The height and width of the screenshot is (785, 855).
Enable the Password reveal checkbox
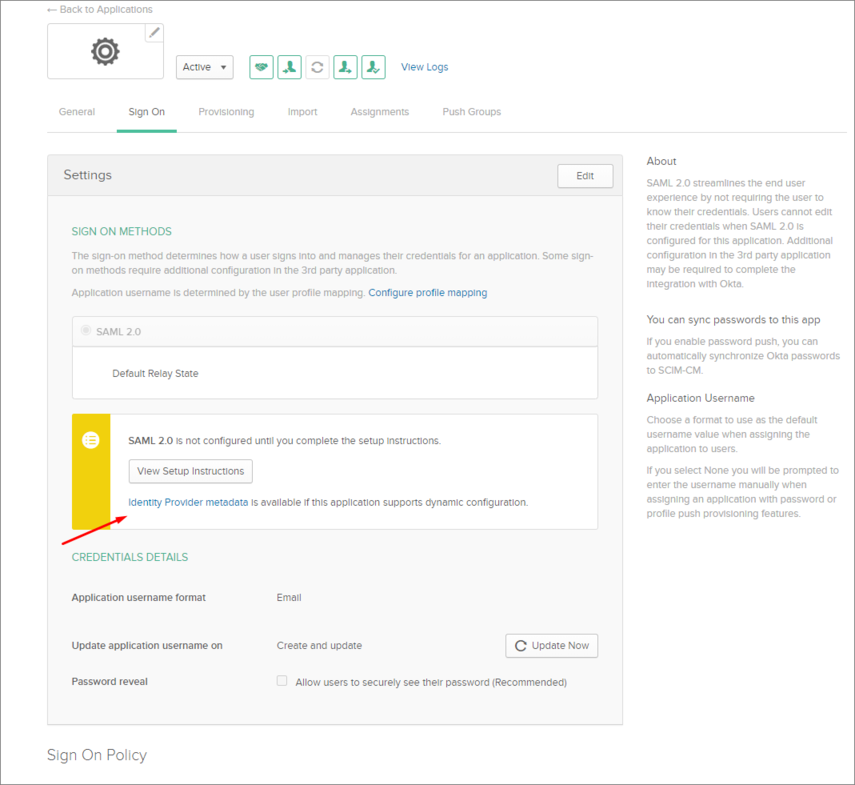click(x=282, y=681)
